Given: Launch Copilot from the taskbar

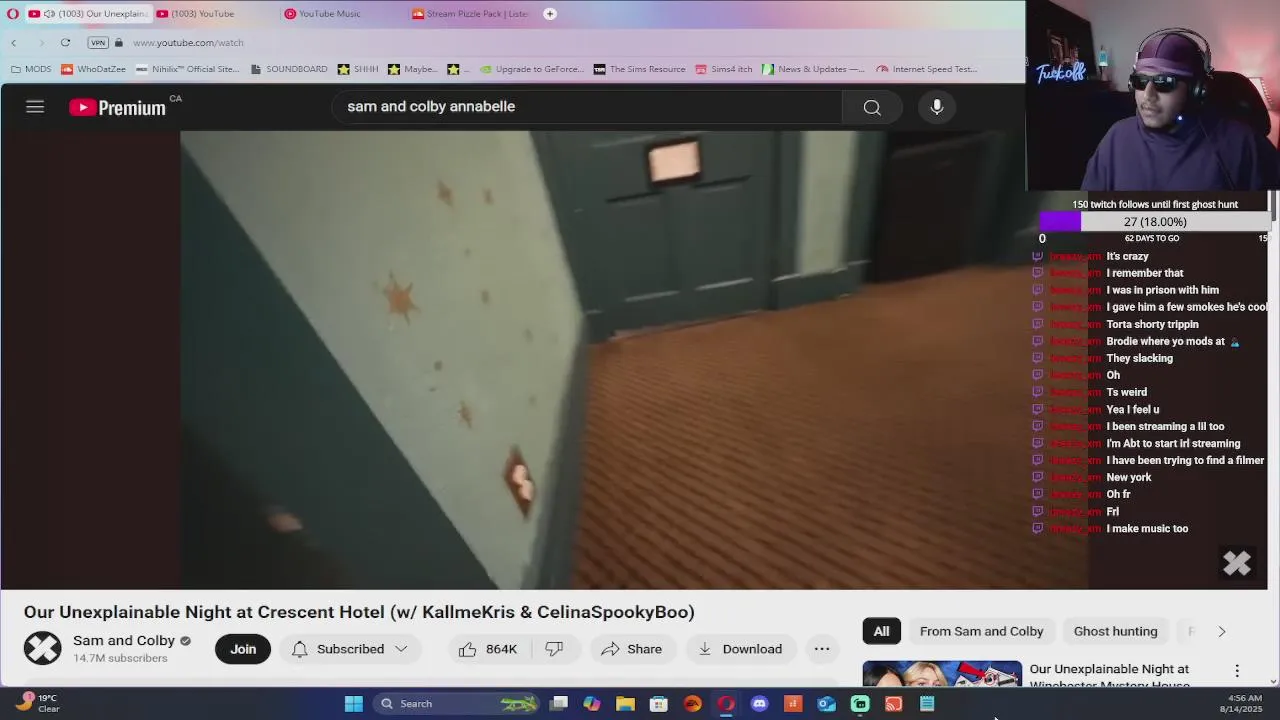Looking at the screenshot, I should (x=592, y=704).
